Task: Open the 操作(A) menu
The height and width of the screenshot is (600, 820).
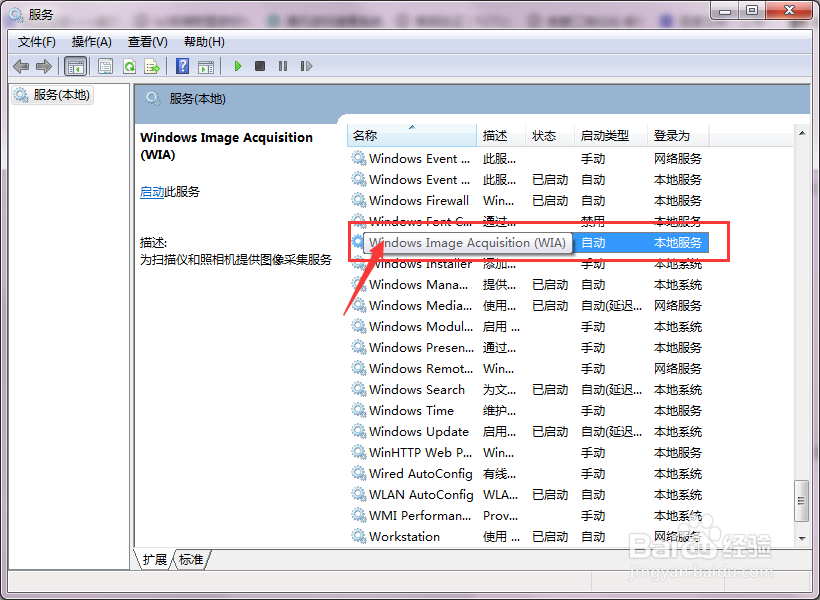Action: coord(92,42)
